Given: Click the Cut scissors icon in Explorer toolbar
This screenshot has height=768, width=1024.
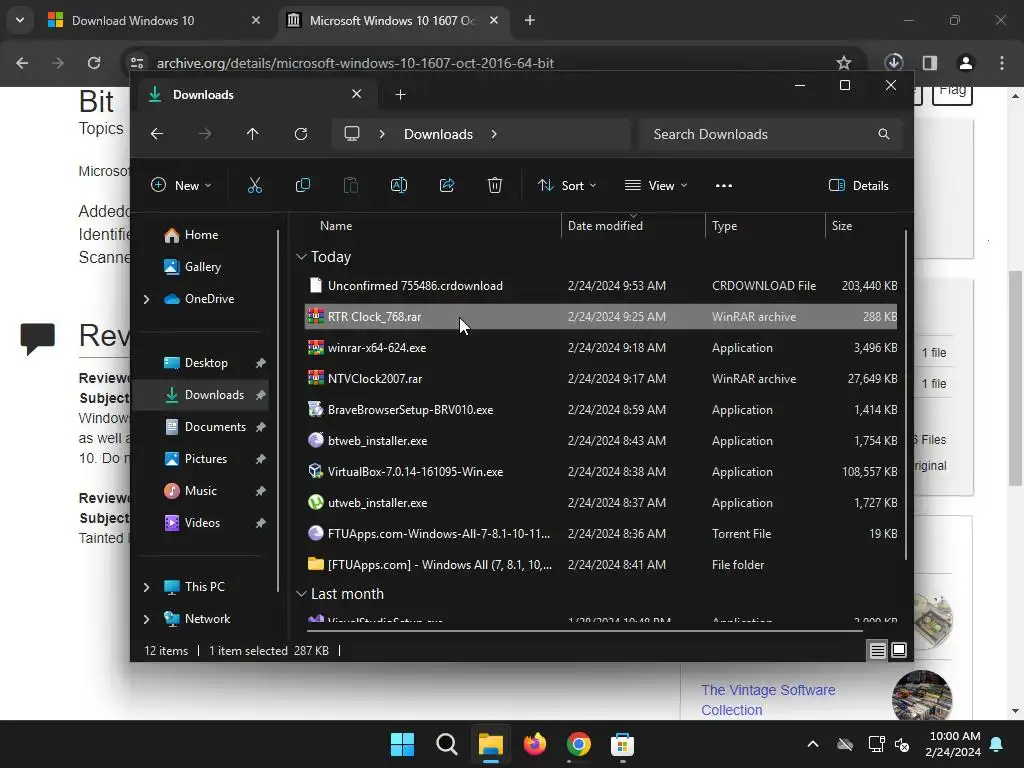Looking at the screenshot, I should (x=255, y=185).
